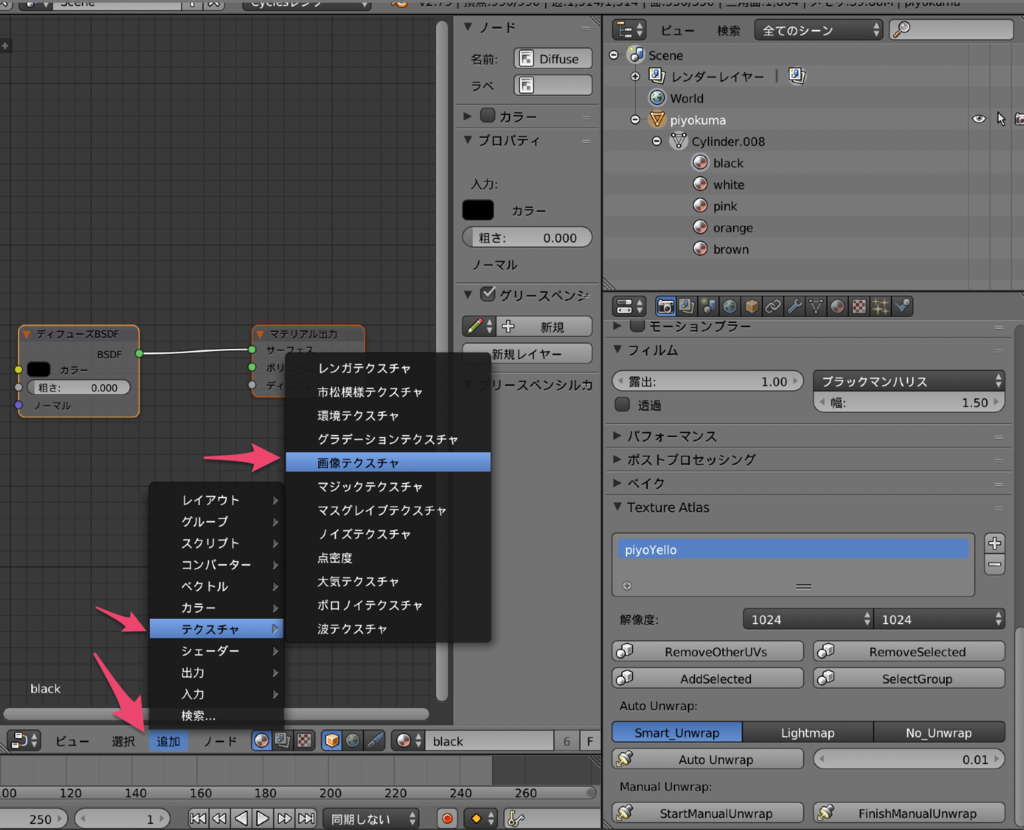Toggle visibility eye for piyokuma

tap(978, 120)
